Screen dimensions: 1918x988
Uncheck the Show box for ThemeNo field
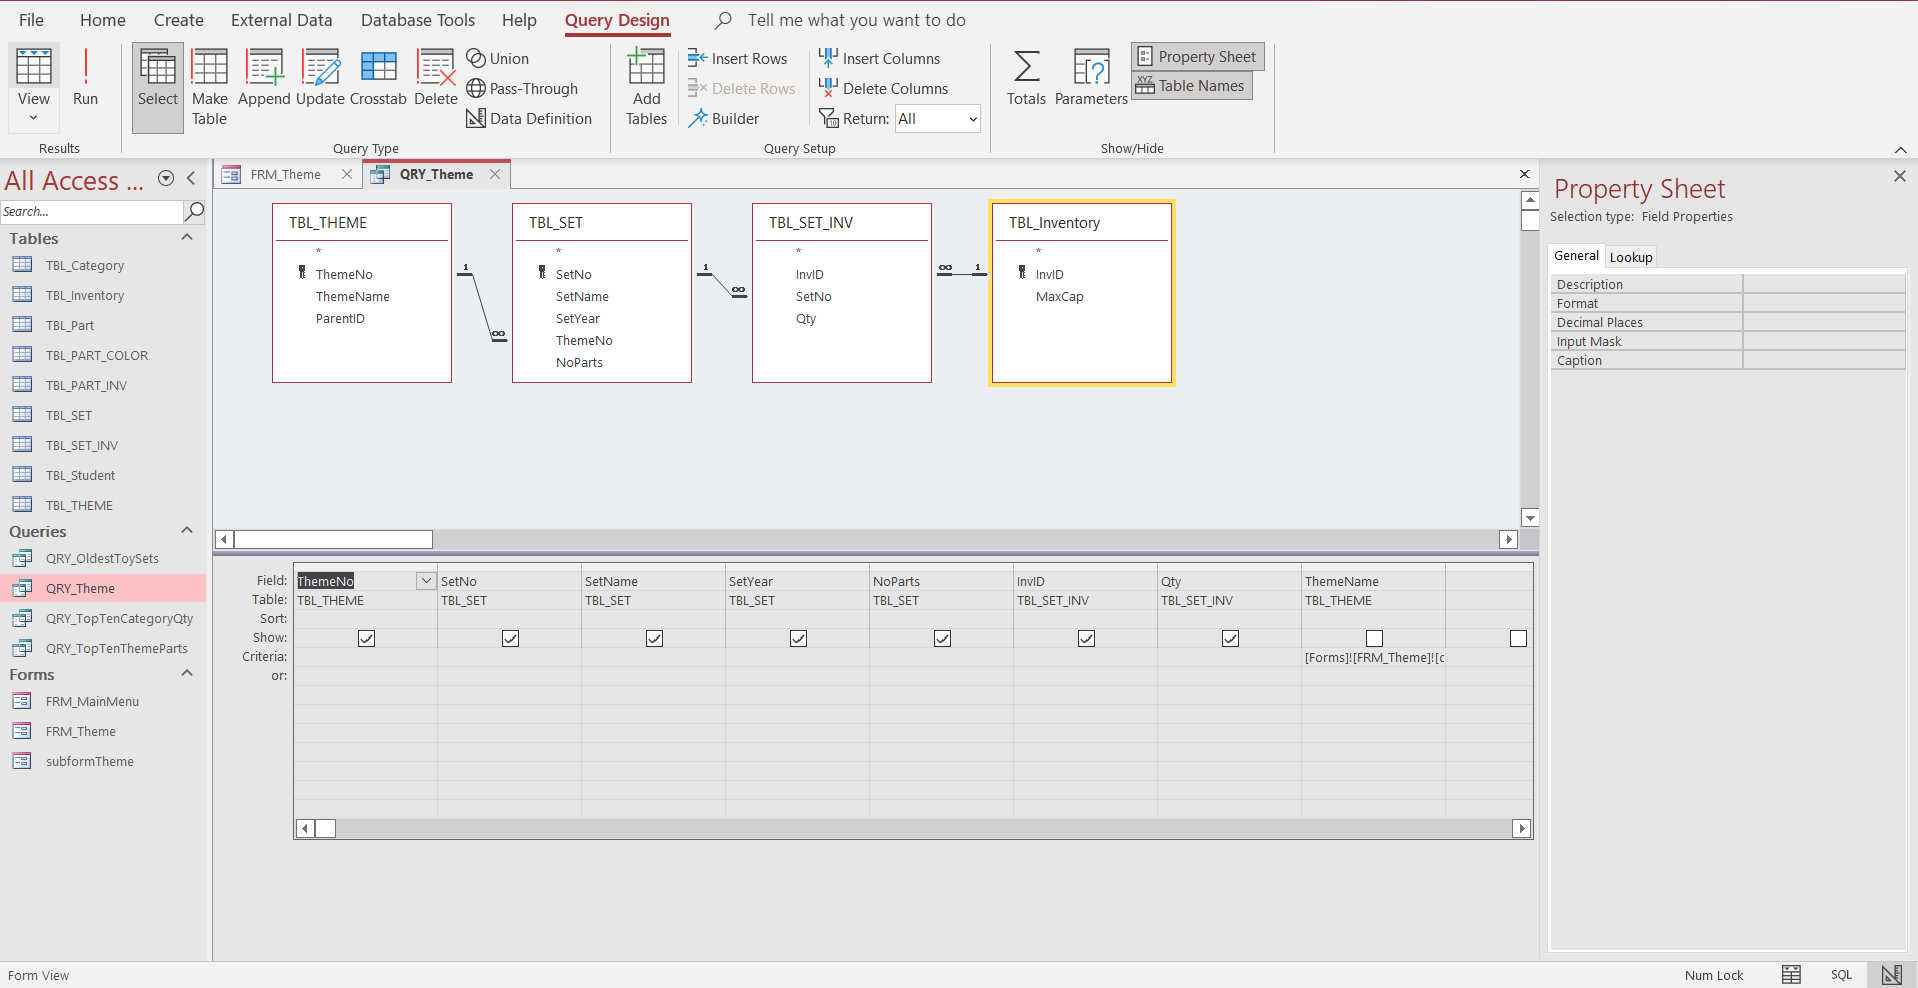coord(366,638)
